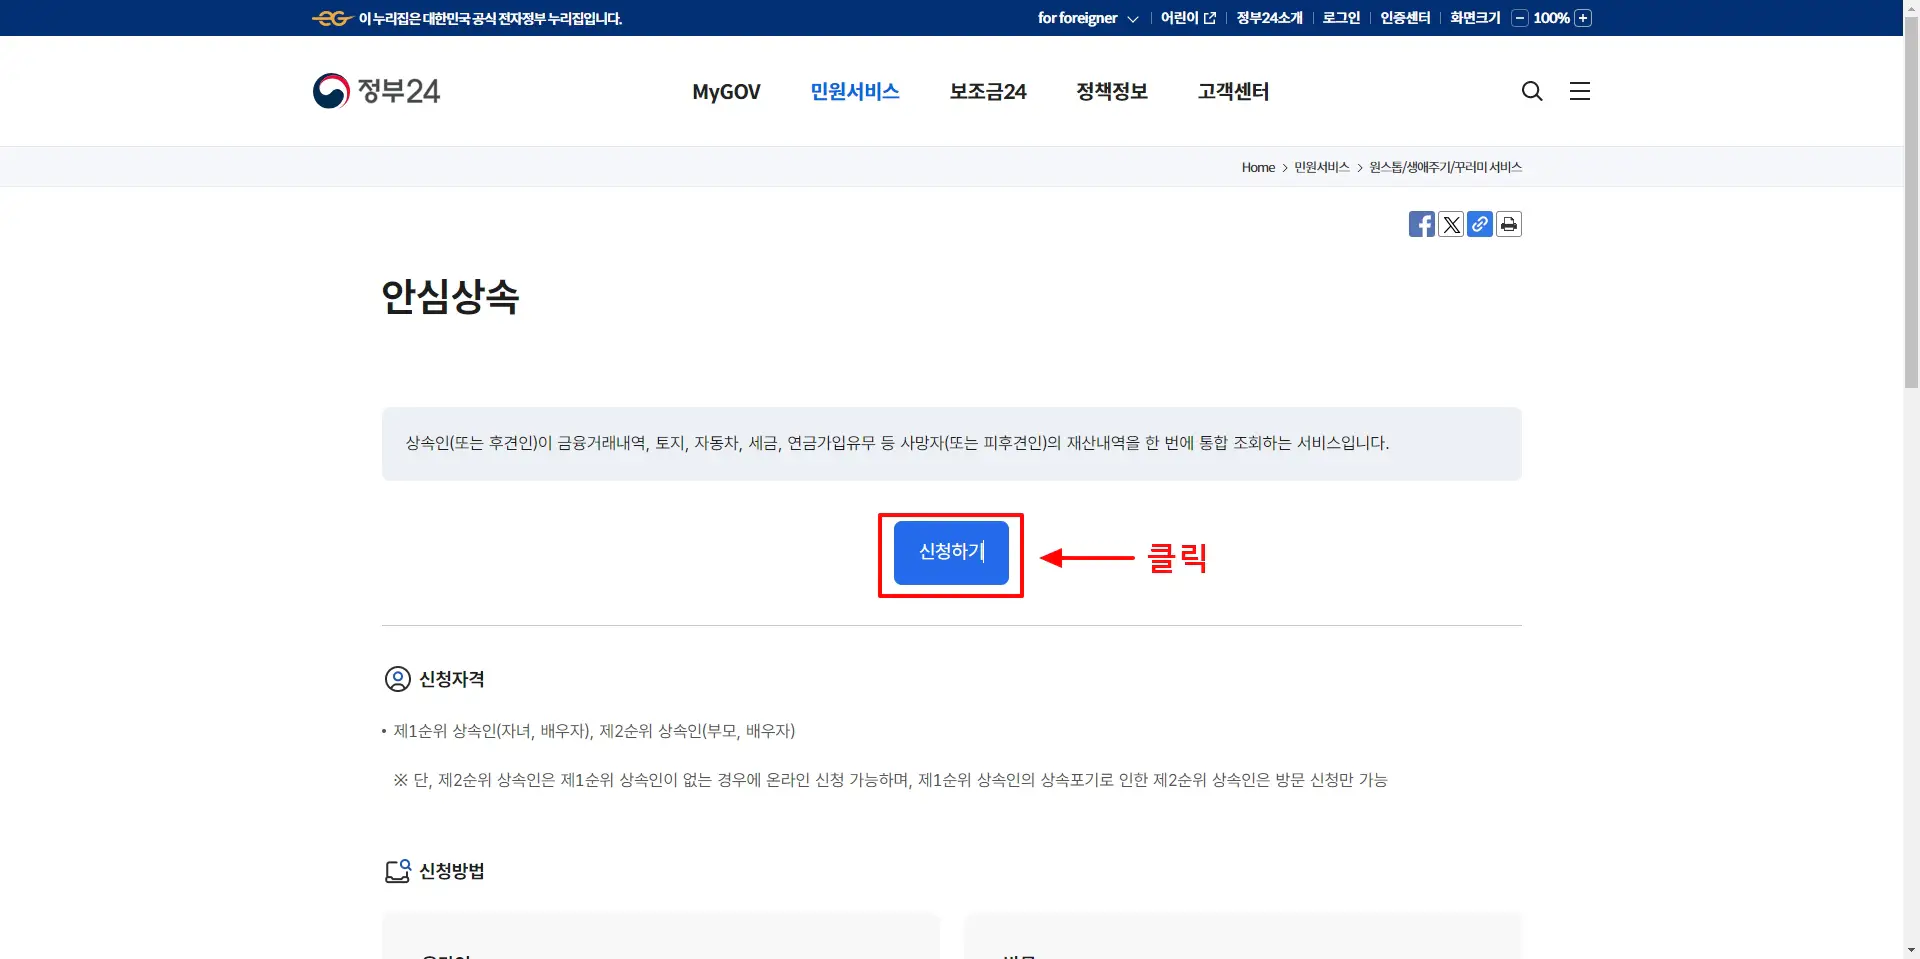Click the 신청방법 section heading
This screenshot has height=959, width=1920.
tap(452, 871)
